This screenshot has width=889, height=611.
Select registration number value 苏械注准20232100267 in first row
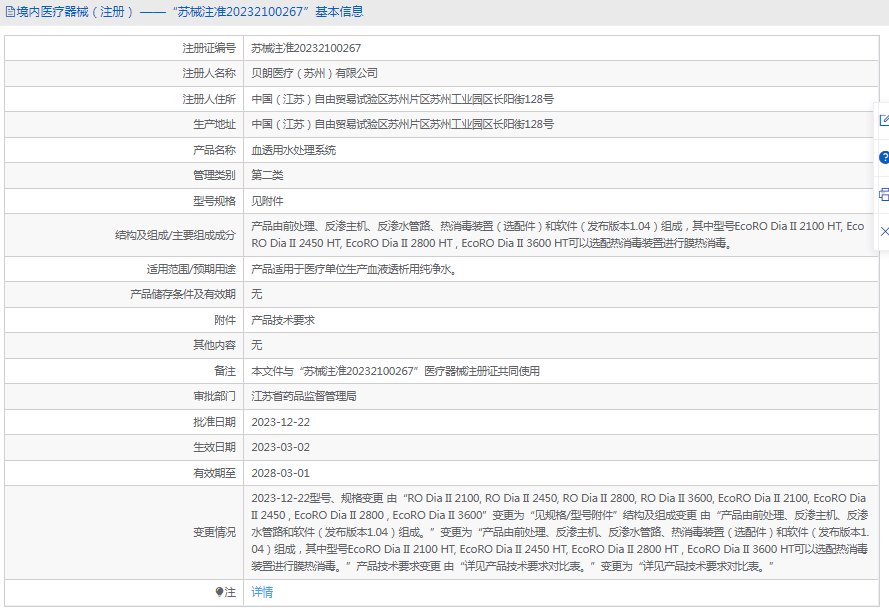pos(306,48)
